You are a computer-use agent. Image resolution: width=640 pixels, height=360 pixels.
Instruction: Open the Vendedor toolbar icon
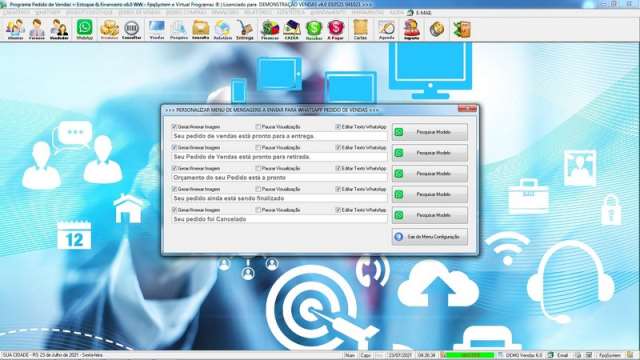click(x=59, y=29)
